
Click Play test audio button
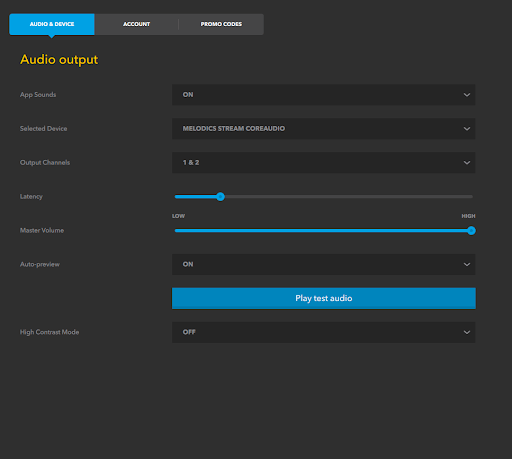[324, 298]
